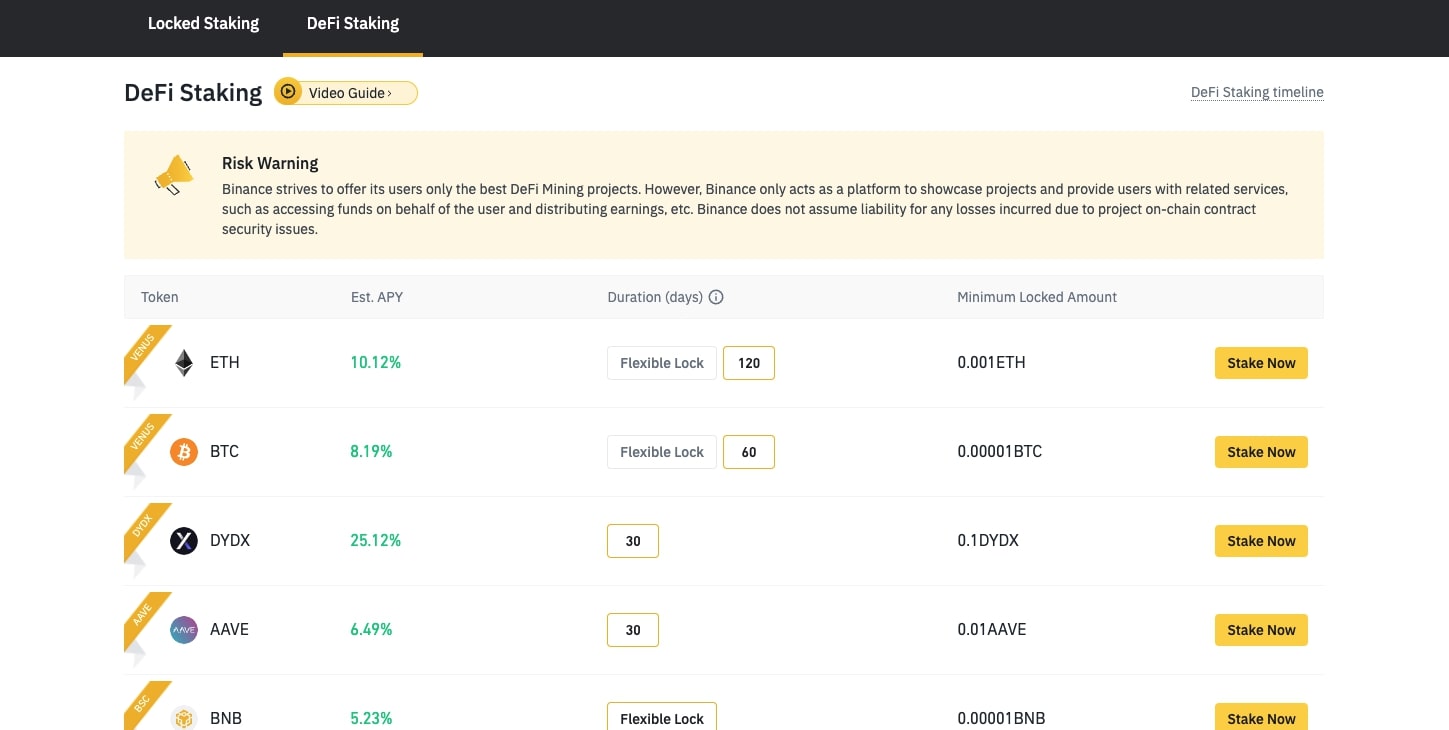The image size is (1449, 730).
Task: Click the 5.23% APY value
Action: coord(371,718)
